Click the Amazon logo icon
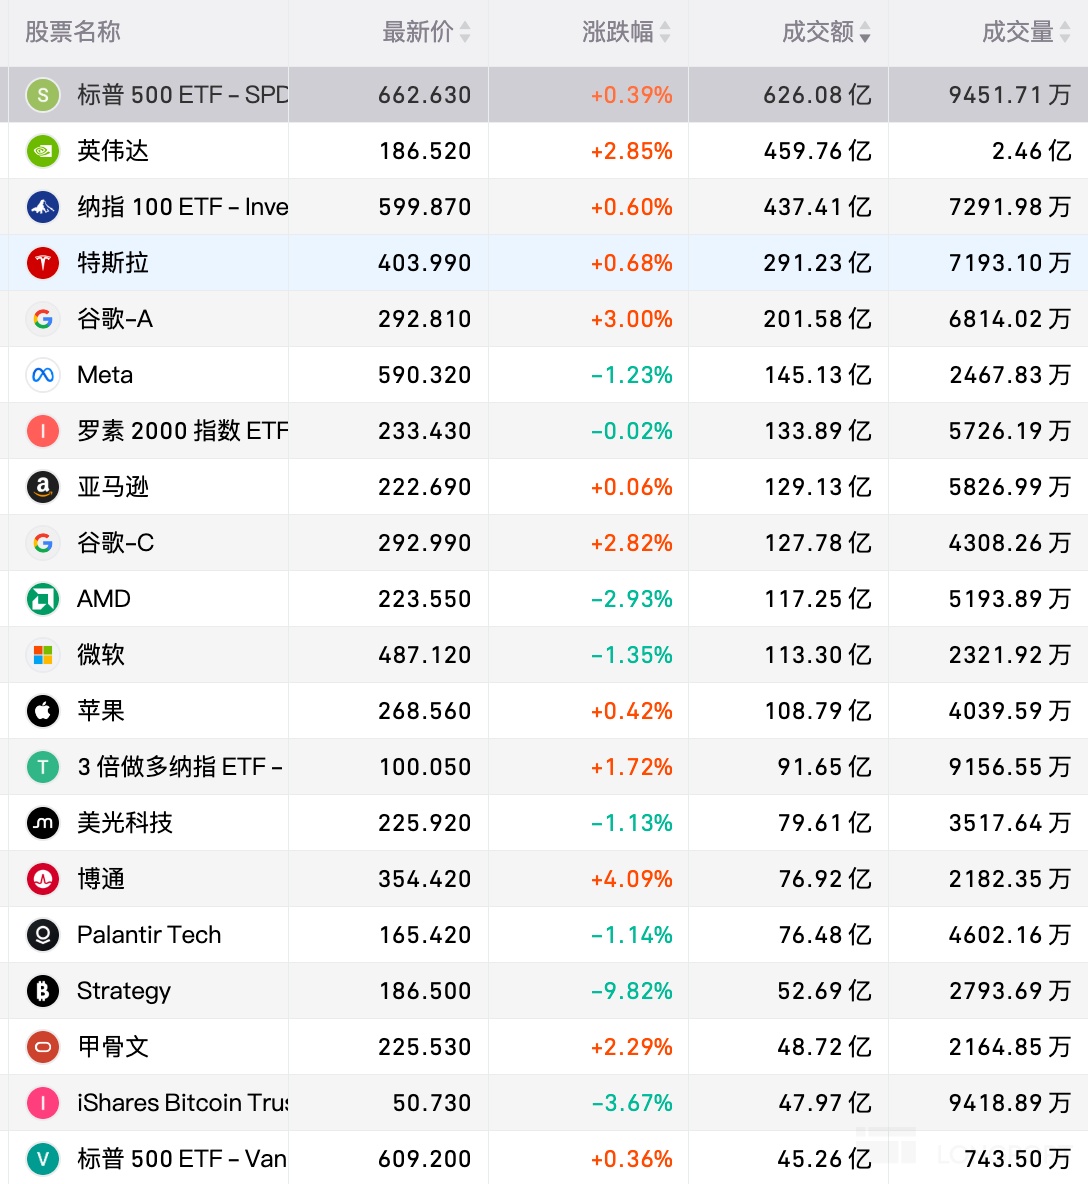 (x=42, y=487)
